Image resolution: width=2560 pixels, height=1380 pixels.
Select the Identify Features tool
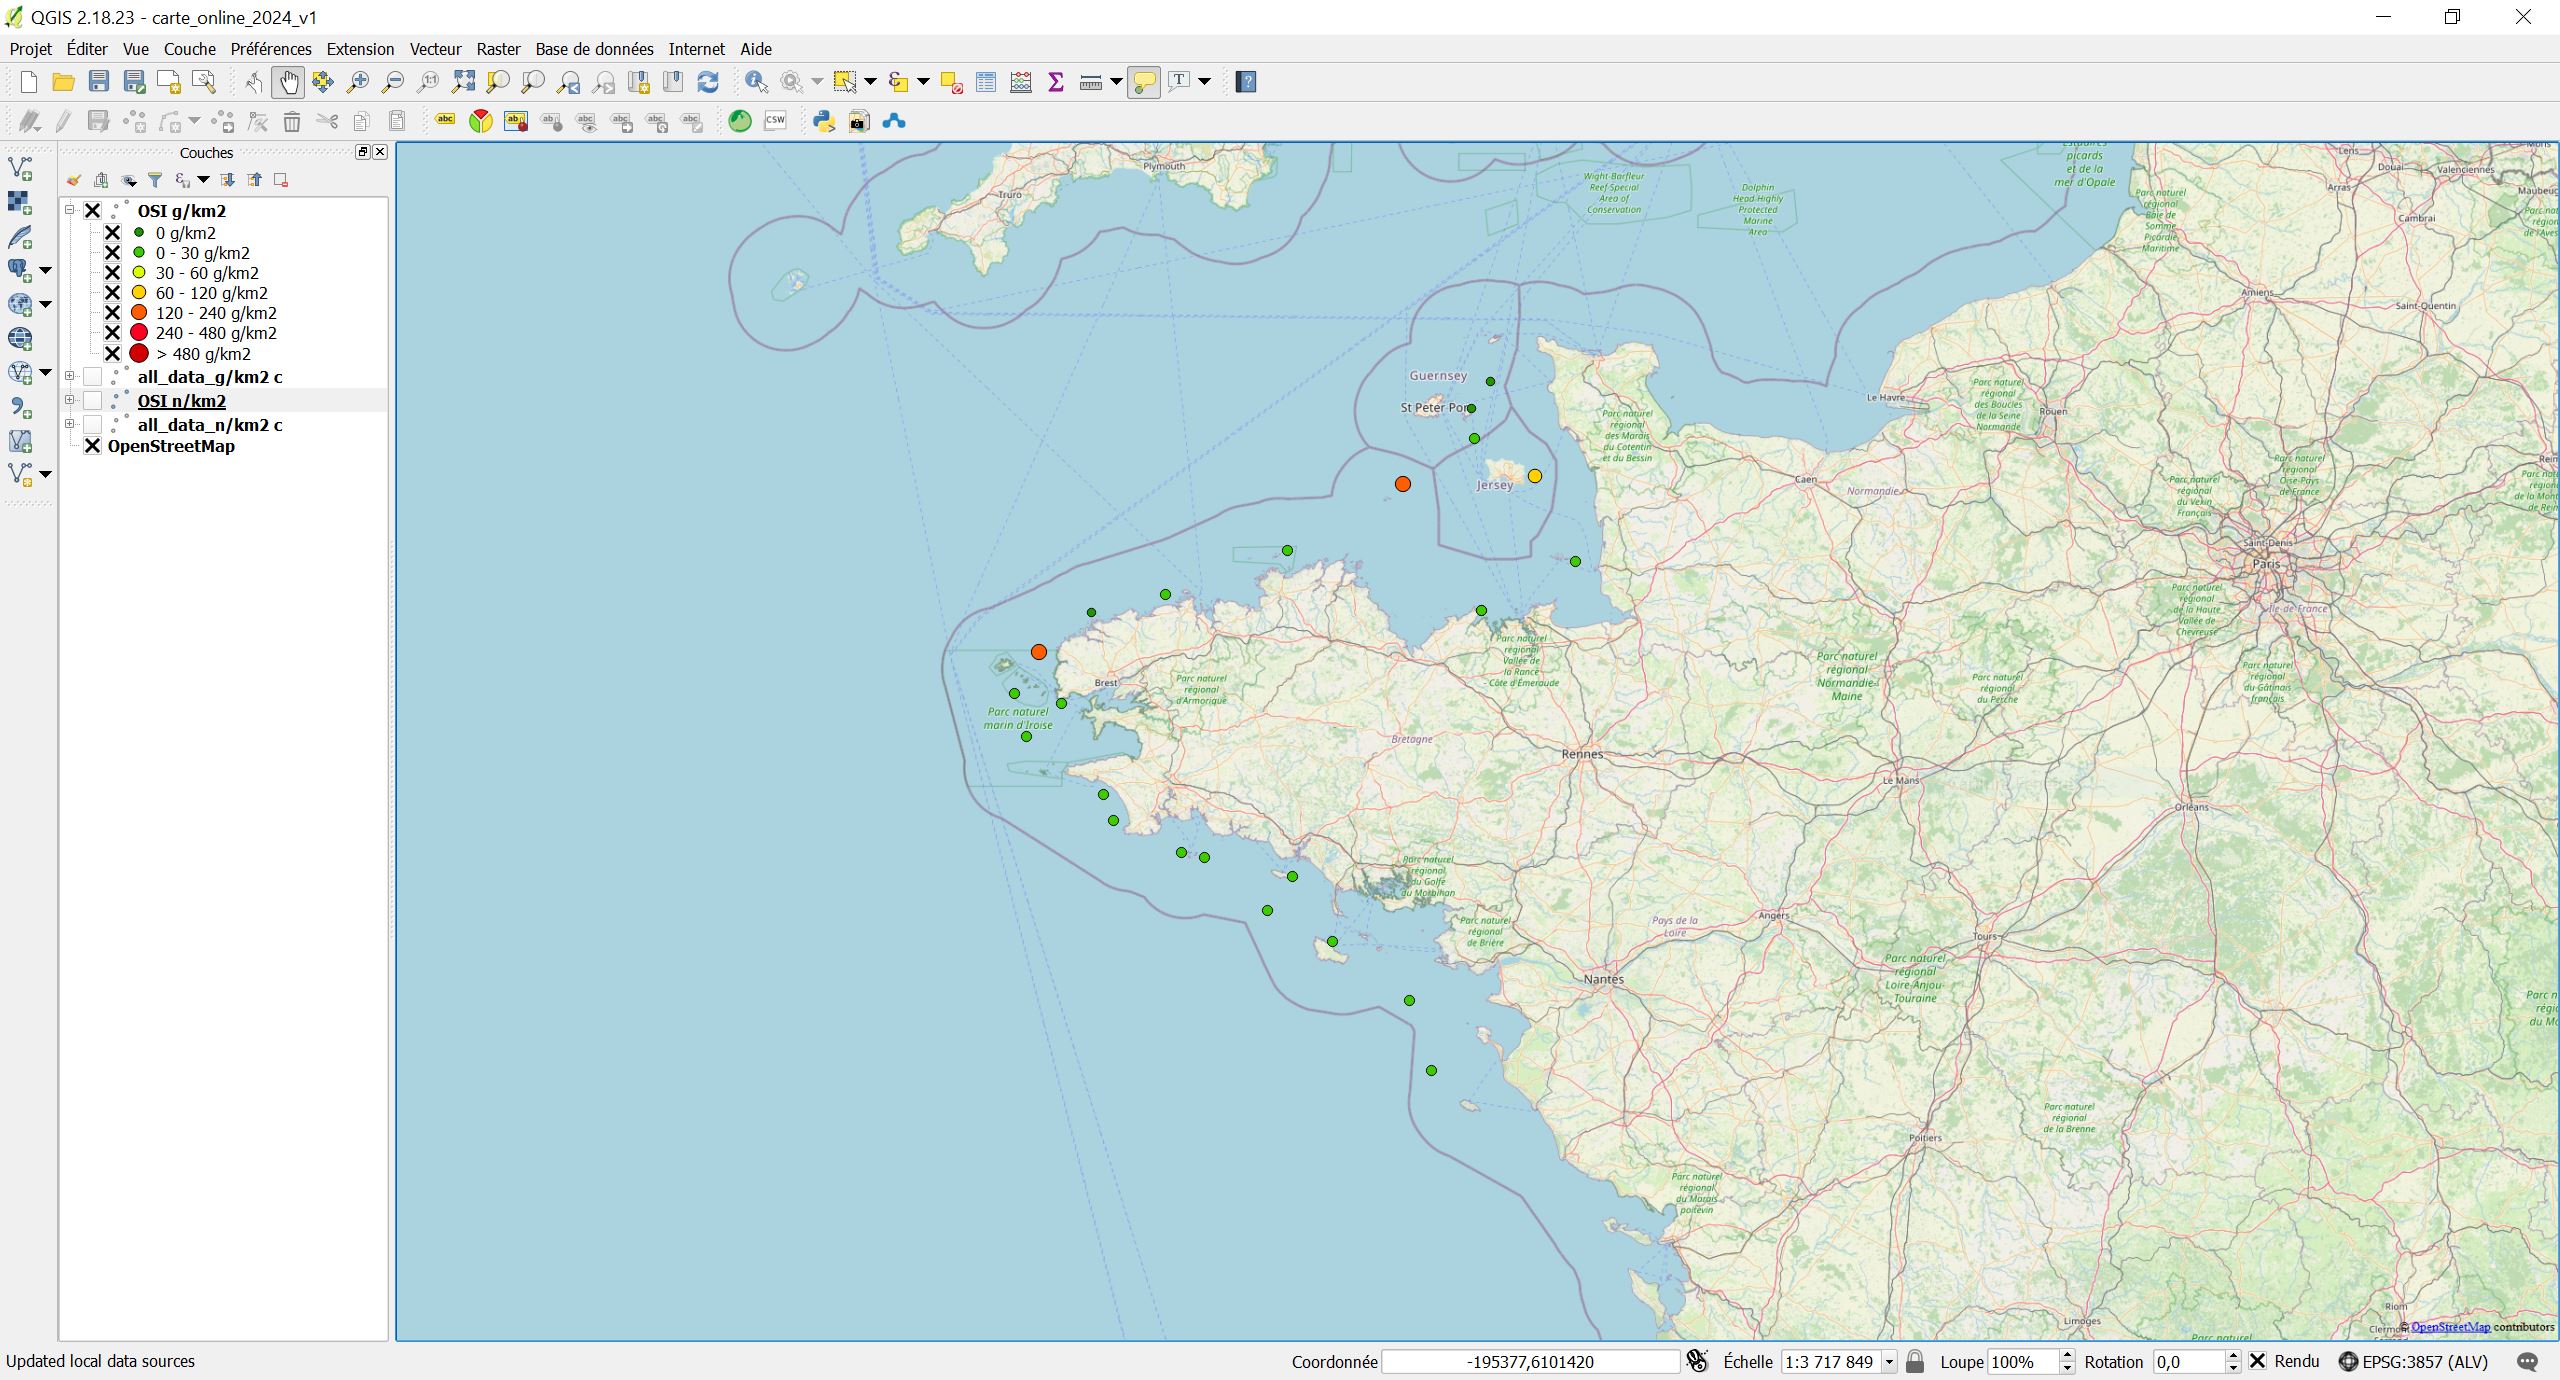pos(756,82)
